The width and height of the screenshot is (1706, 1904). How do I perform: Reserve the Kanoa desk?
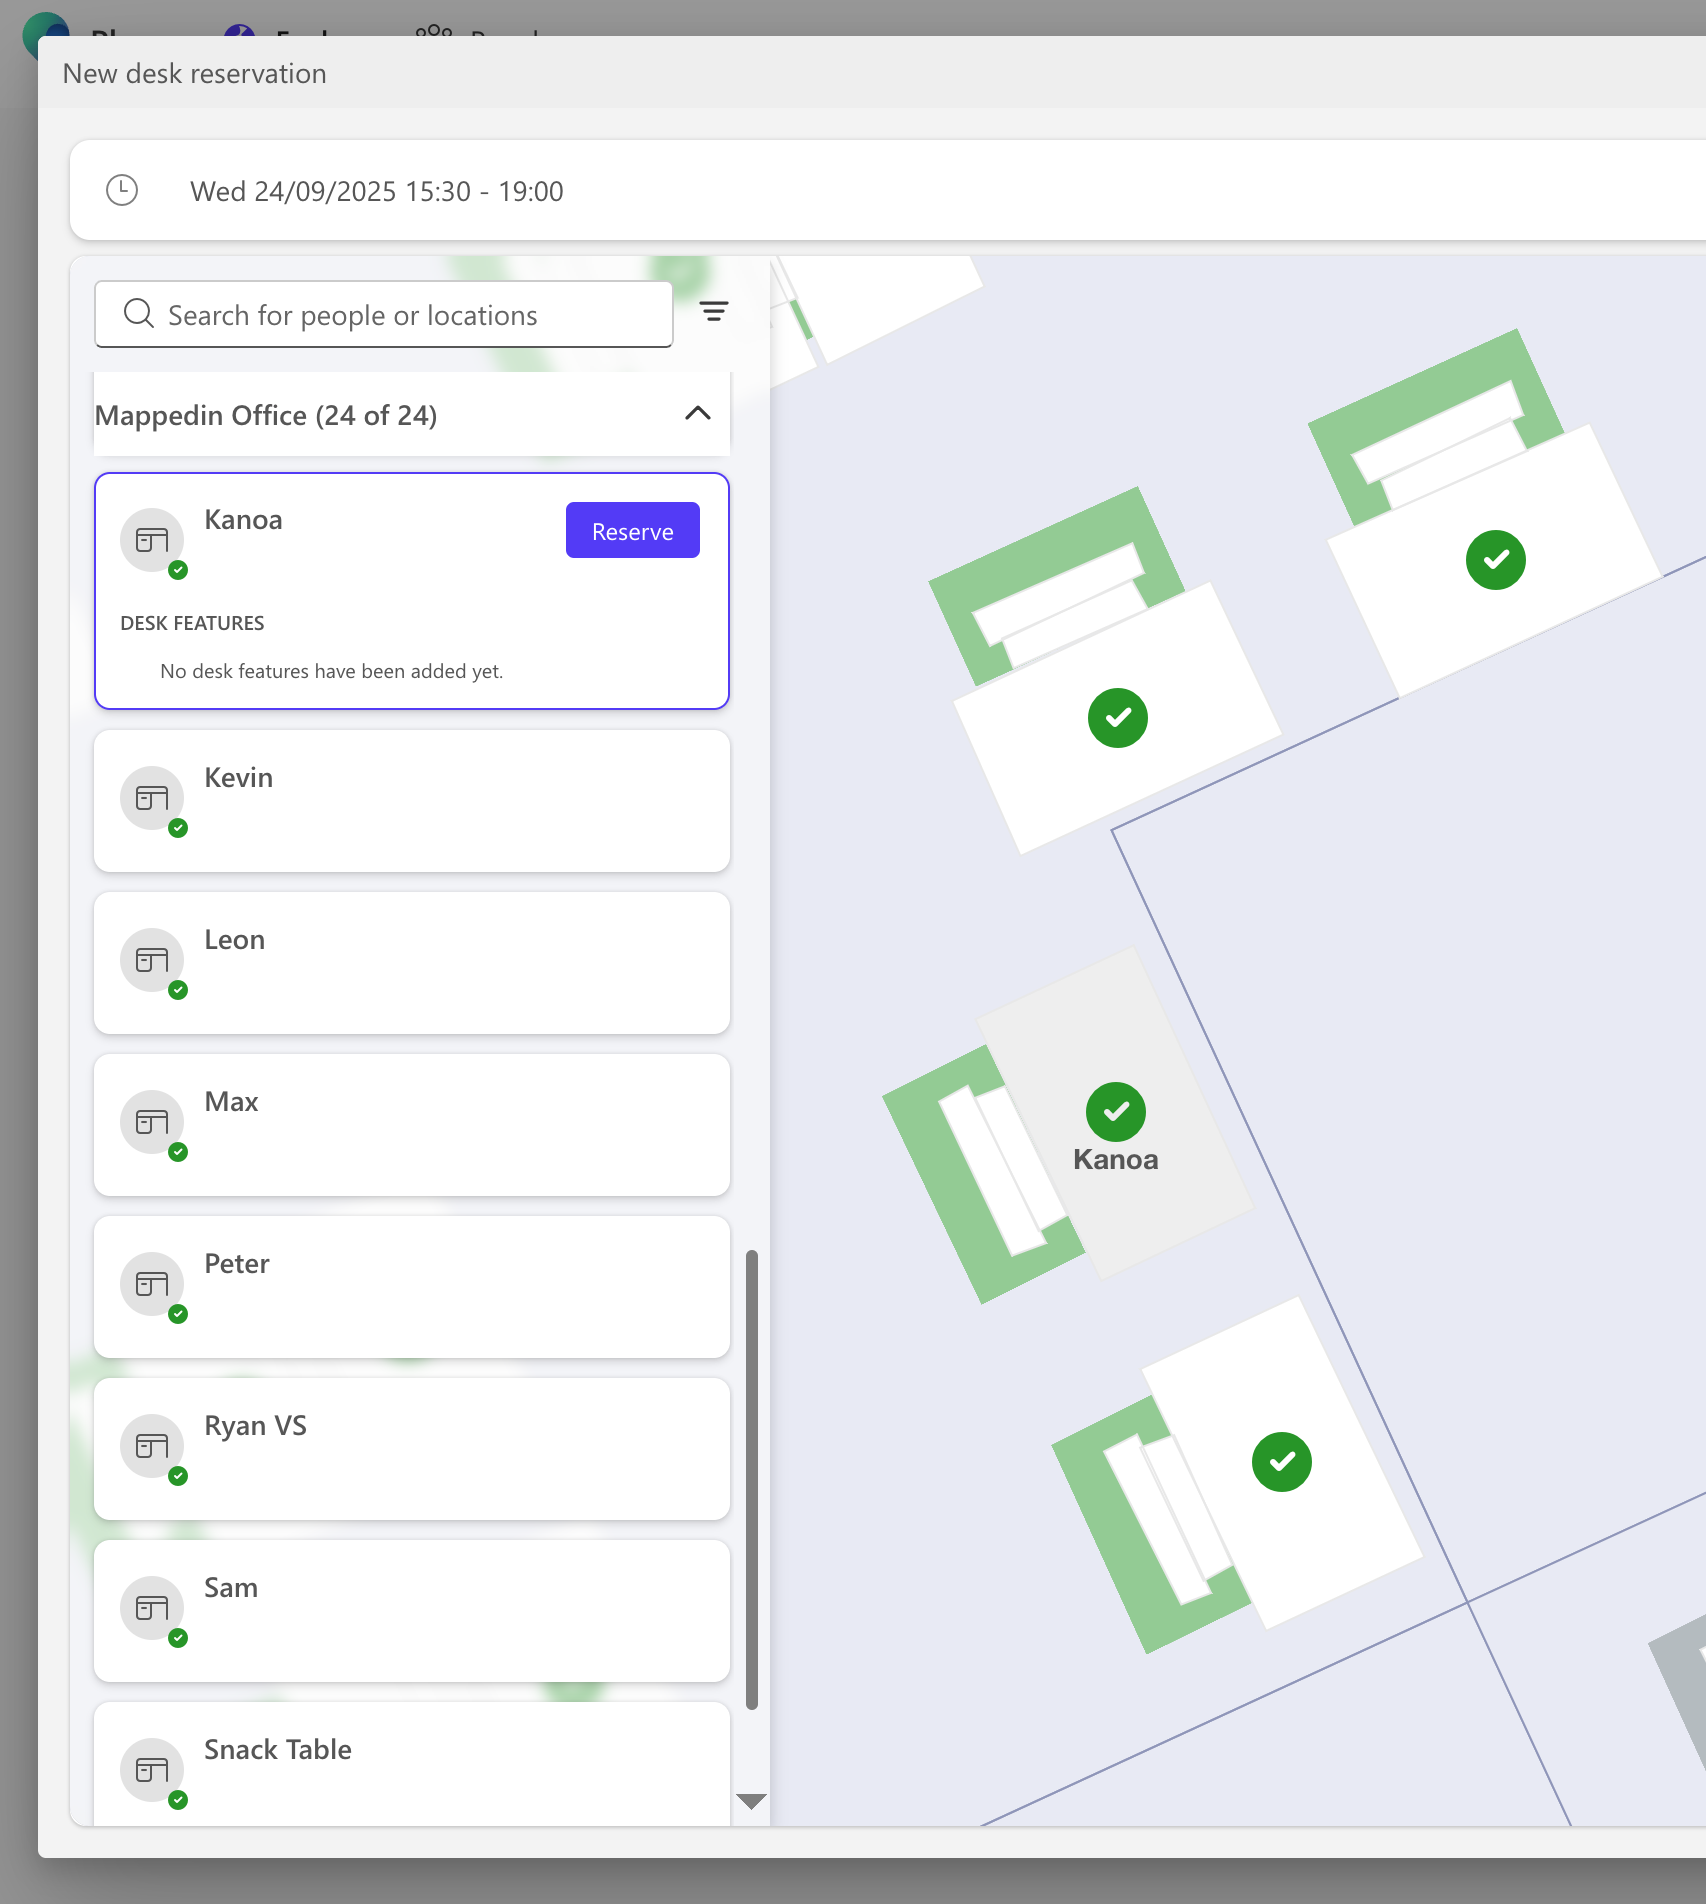632,531
